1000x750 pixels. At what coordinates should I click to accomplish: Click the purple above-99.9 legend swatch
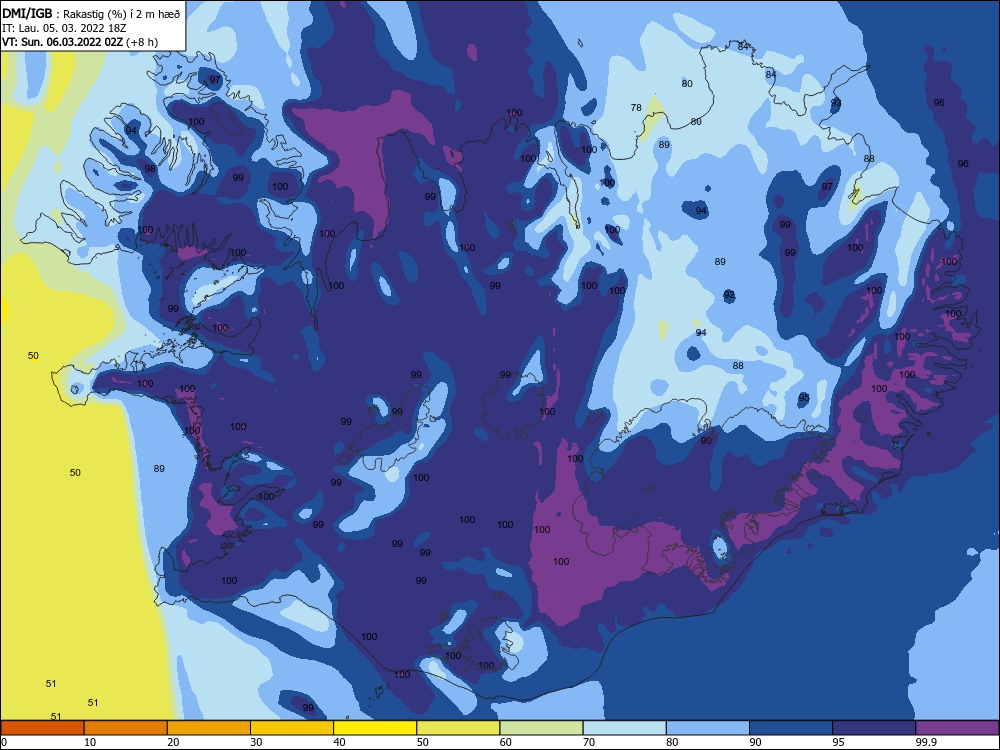point(957,728)
